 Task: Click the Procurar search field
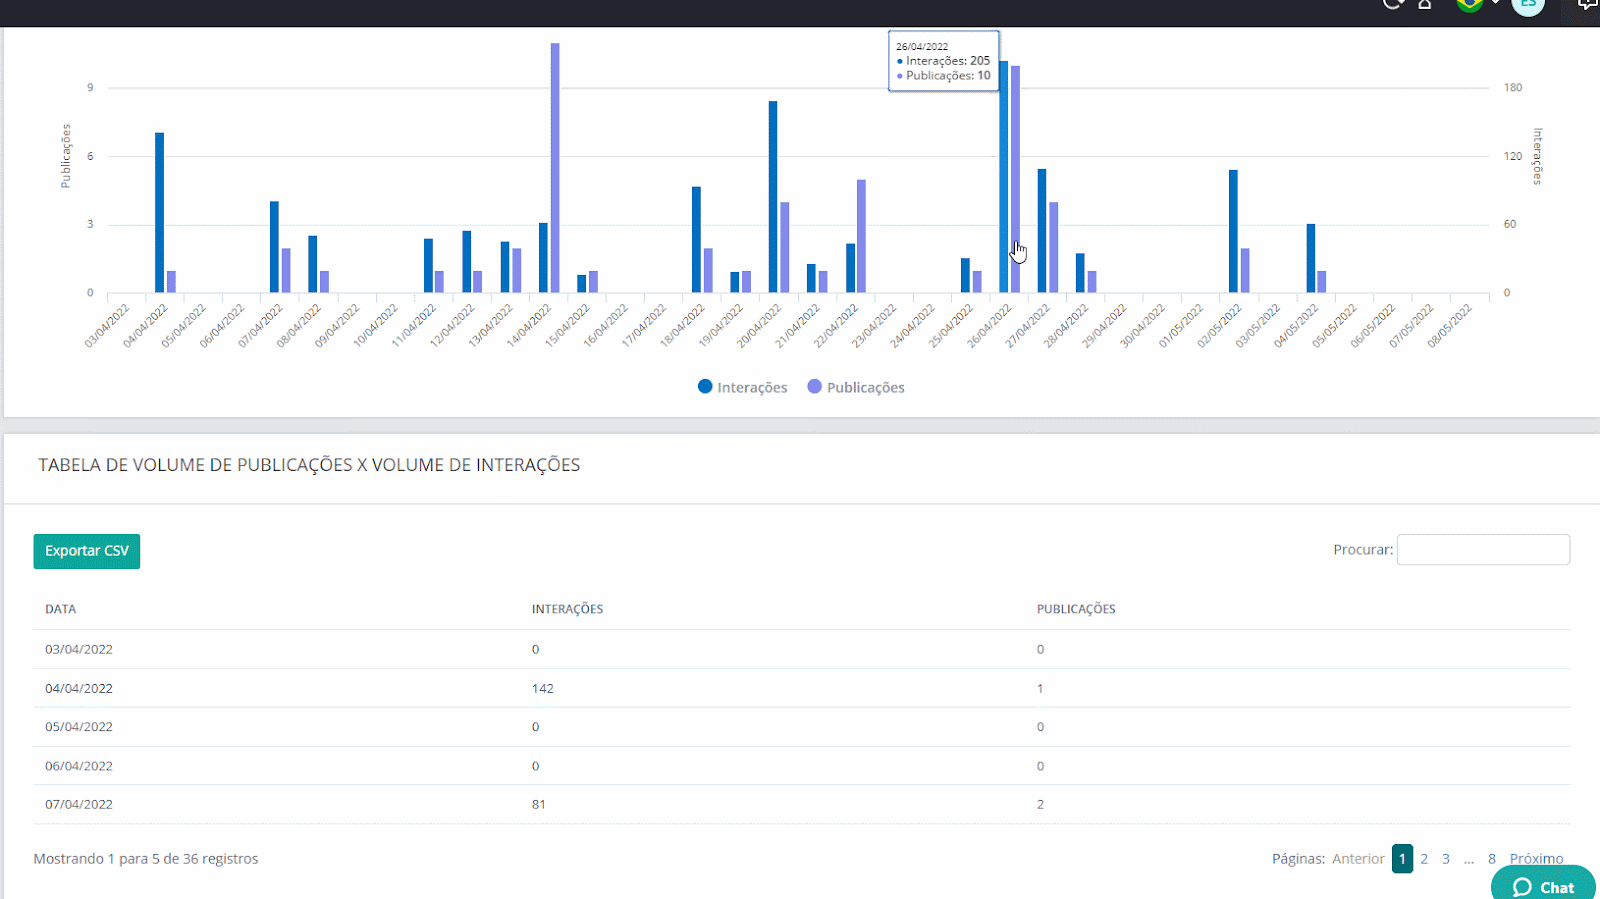1483,550
